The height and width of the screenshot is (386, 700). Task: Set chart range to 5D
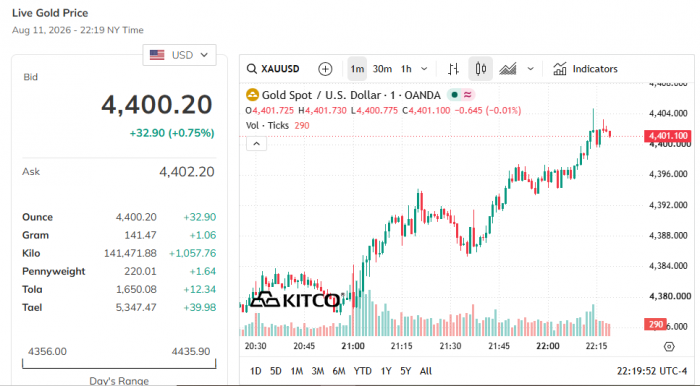(x=275, y=371)
